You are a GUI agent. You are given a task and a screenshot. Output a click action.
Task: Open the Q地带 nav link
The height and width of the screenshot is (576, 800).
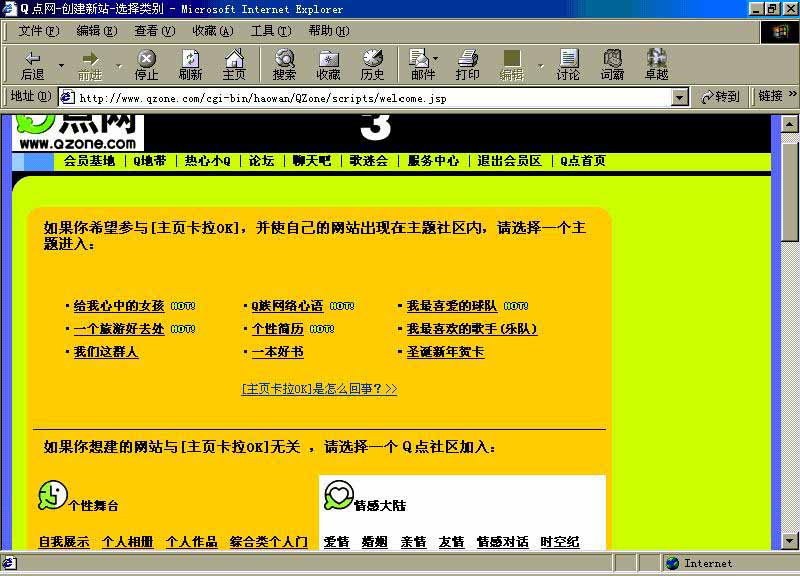(x=150, y=161)
